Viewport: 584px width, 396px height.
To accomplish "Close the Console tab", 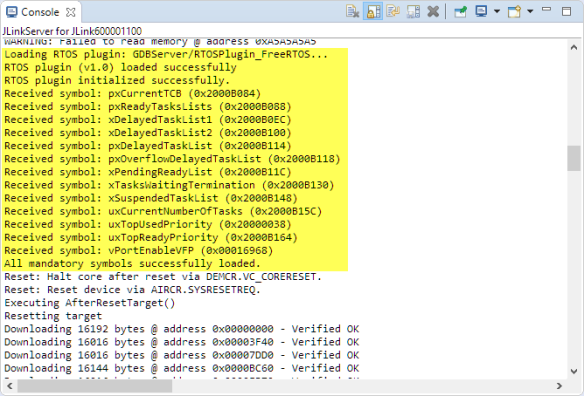I will tap(70, 12).
